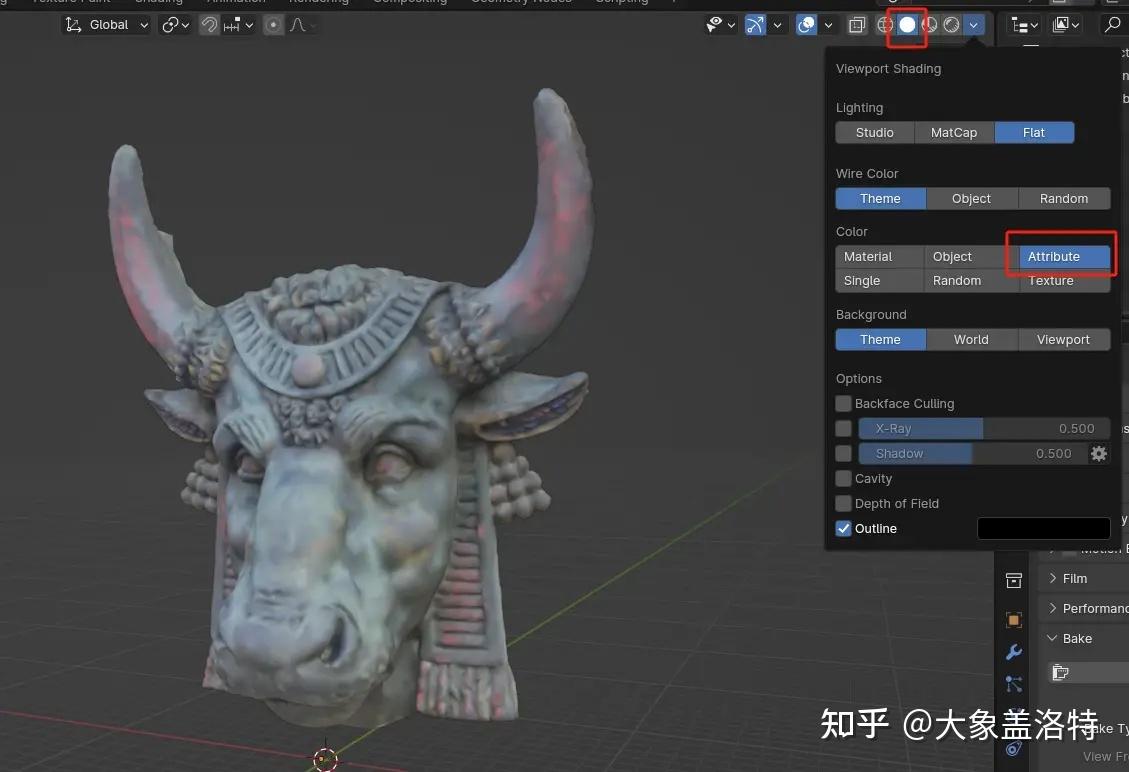Collapse the viewport shading dropdown arrow
This screenshot has height=772, width=1129.
(x=973, y=25)
